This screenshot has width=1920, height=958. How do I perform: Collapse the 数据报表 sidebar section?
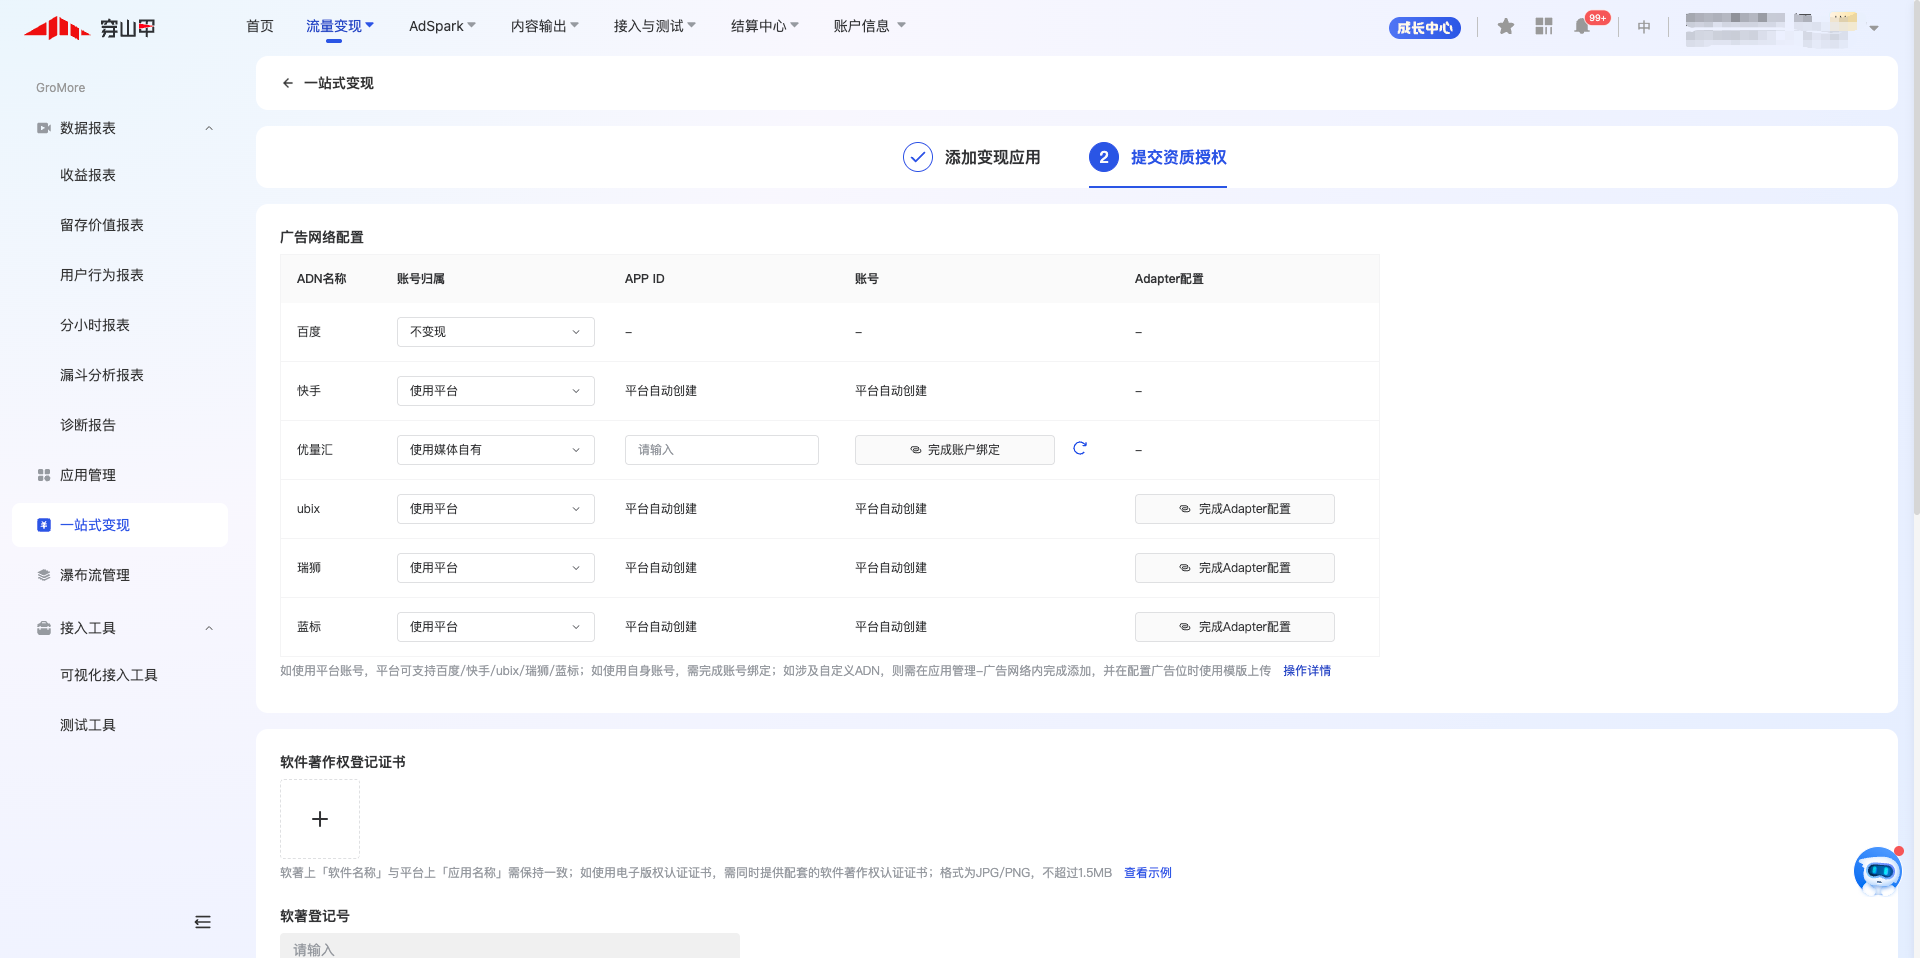click(209, 128)
